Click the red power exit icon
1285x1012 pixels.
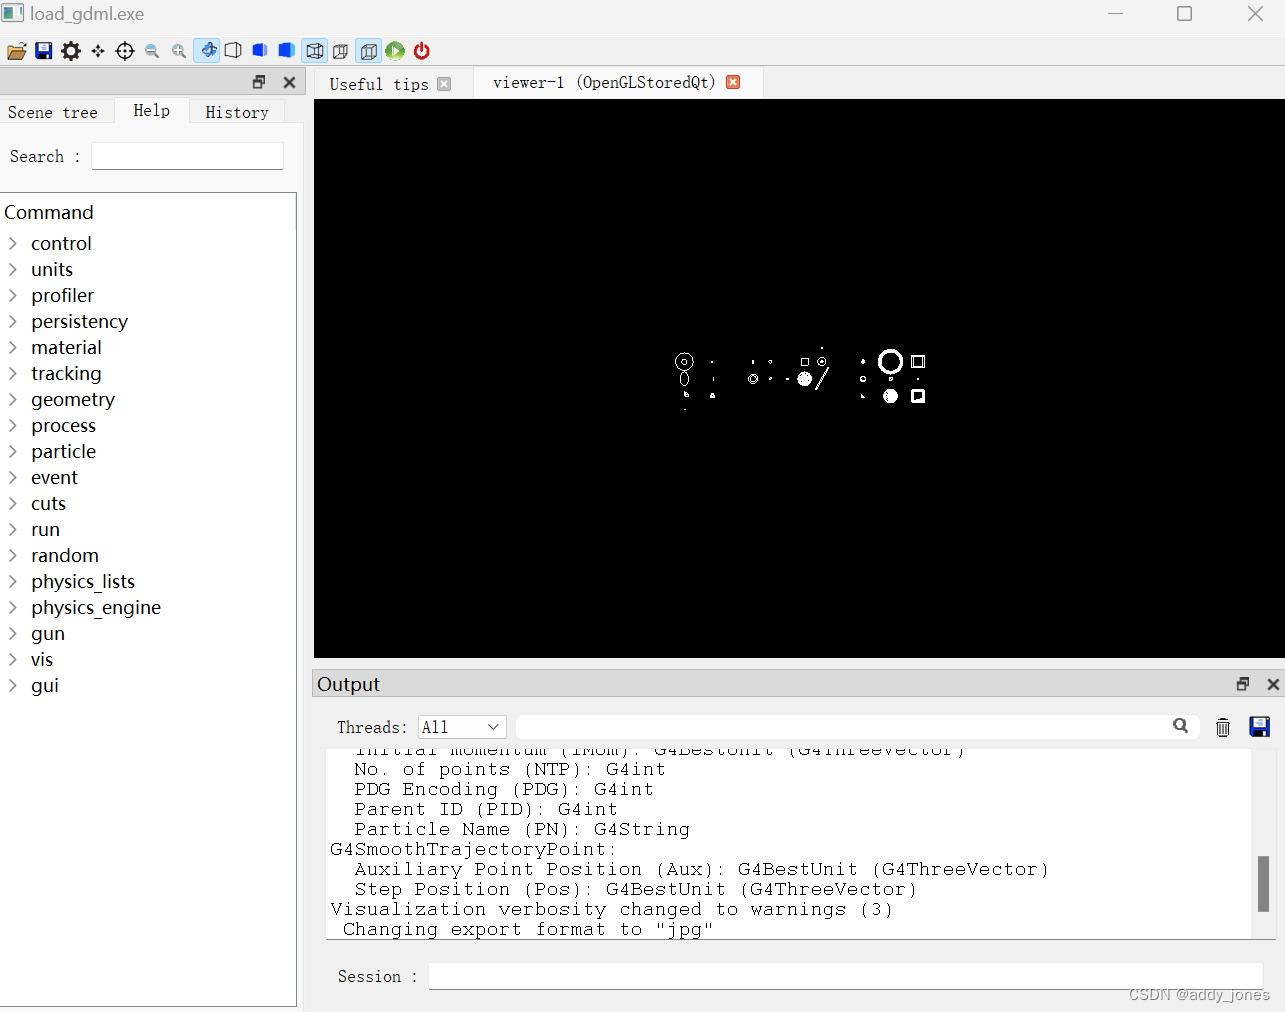(421, 50)
